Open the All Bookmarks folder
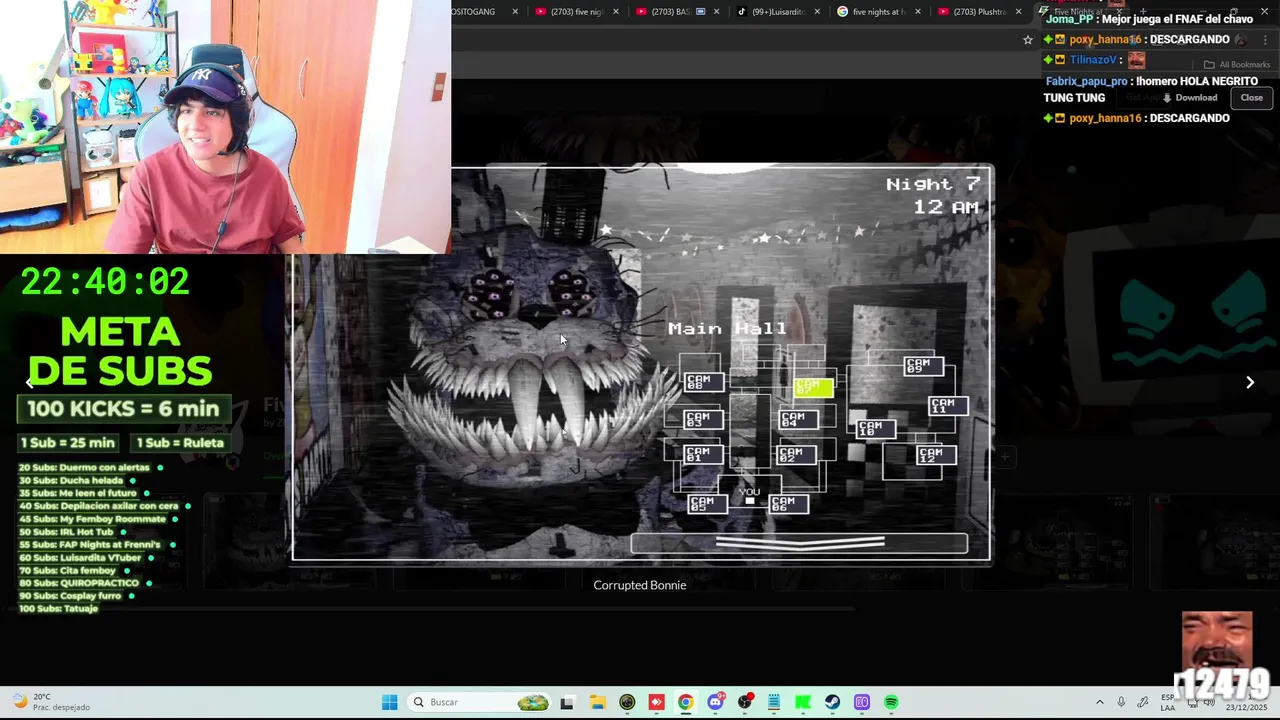Viewport: 1280px width, 720px height. [1237, 64]
